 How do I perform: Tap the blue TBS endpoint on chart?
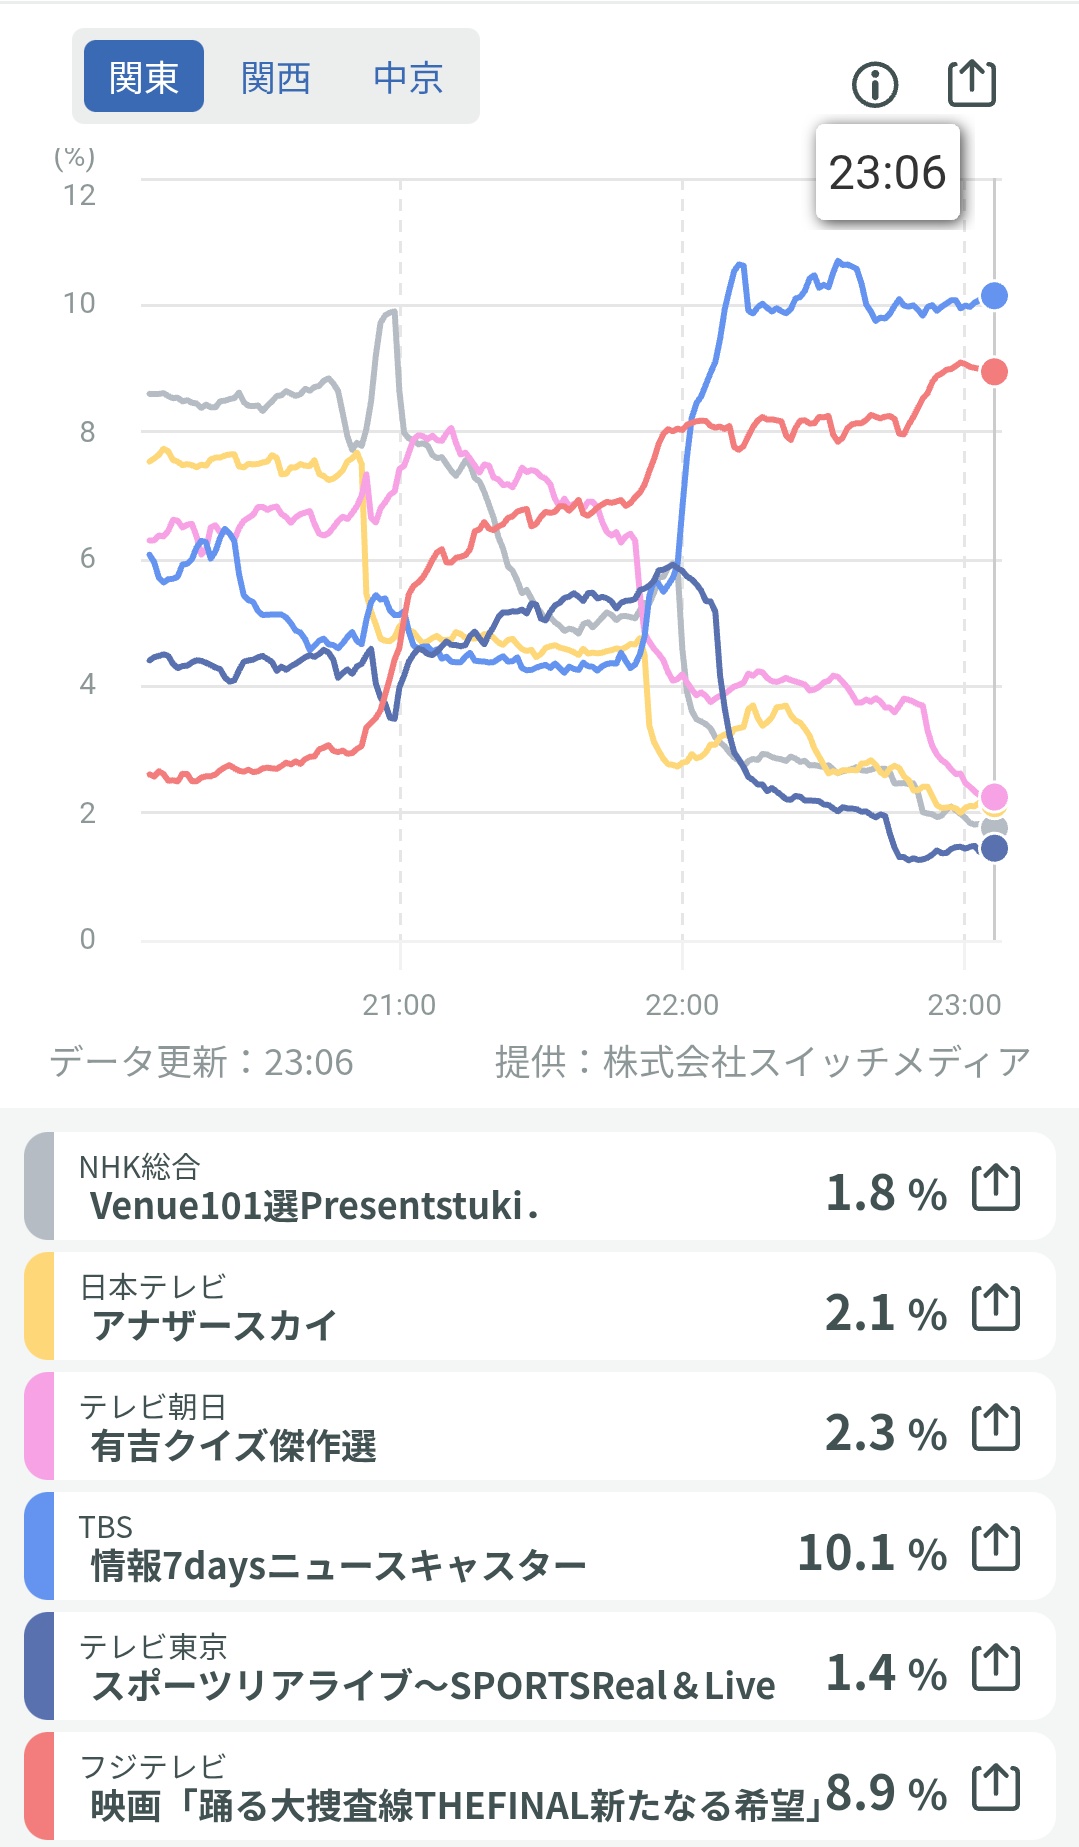[x=994, y=296]
